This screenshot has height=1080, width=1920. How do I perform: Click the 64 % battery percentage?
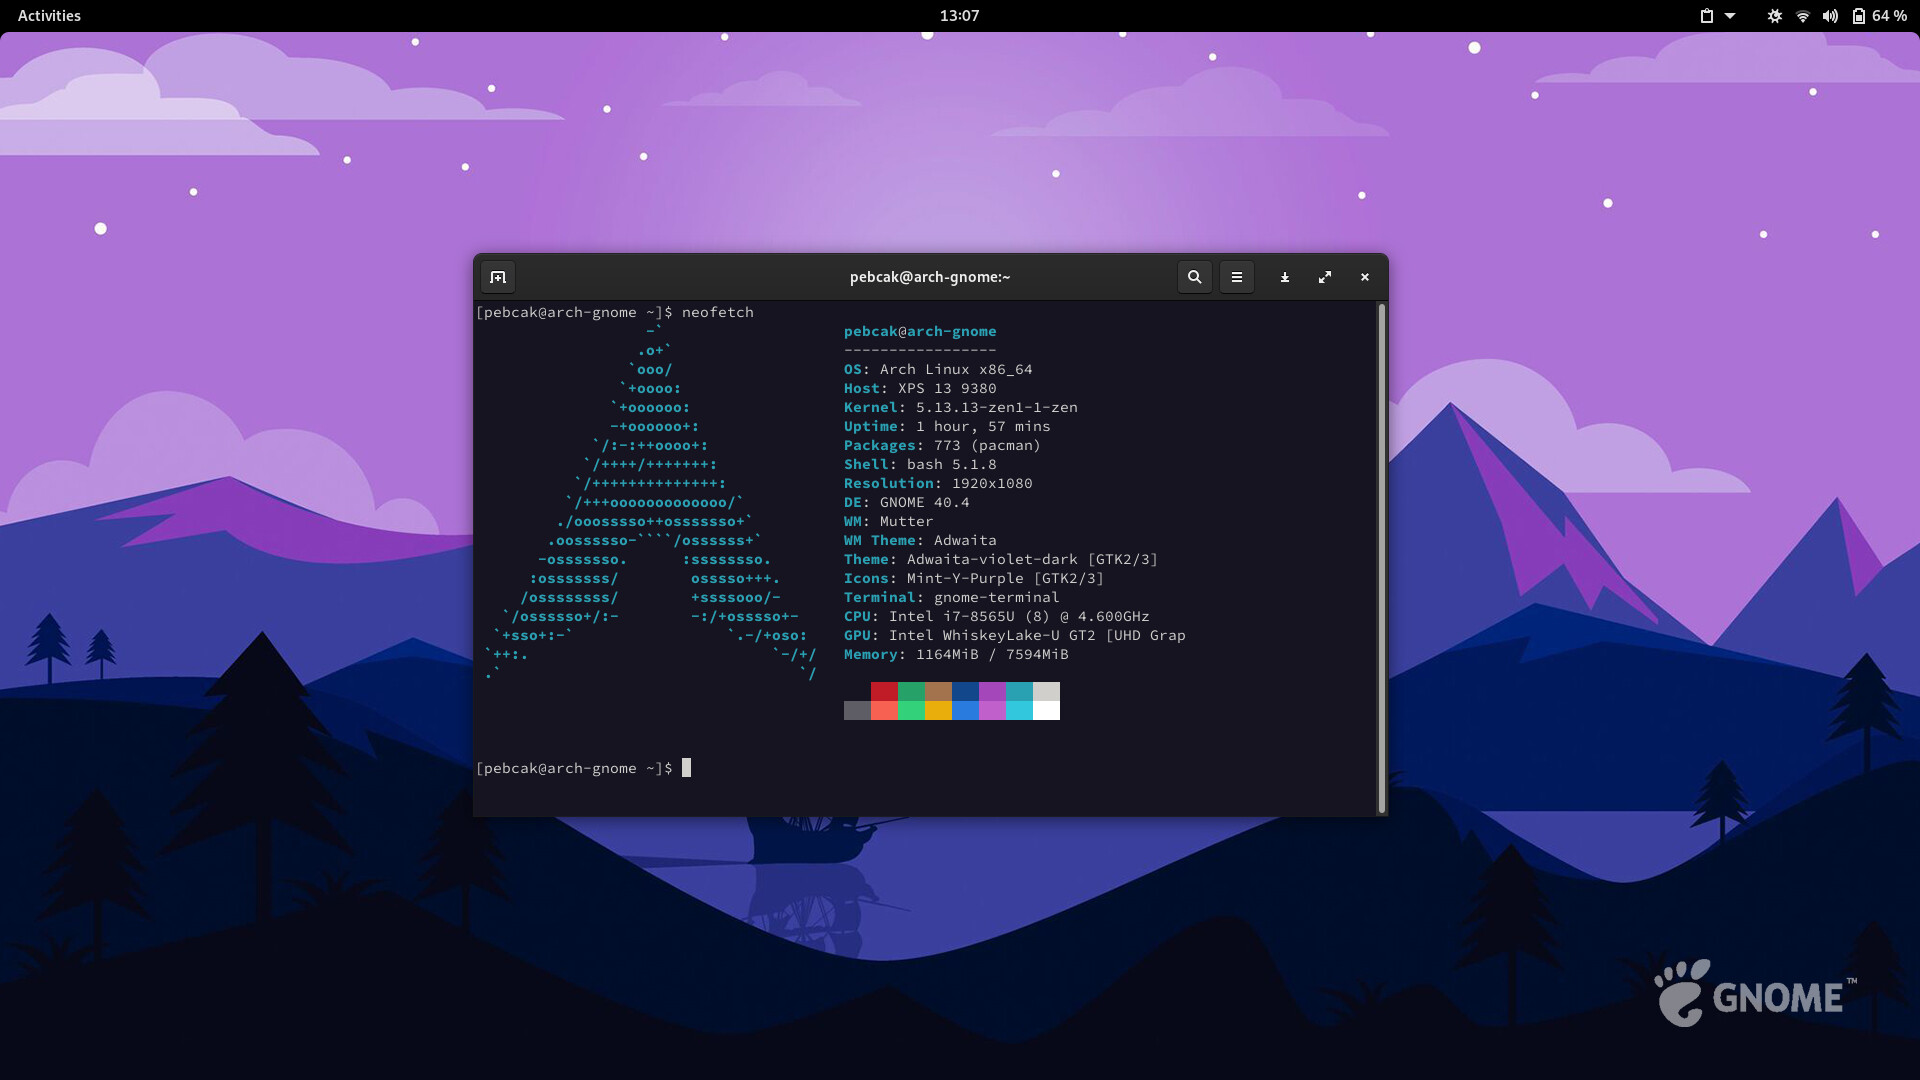pos(1889,16)
